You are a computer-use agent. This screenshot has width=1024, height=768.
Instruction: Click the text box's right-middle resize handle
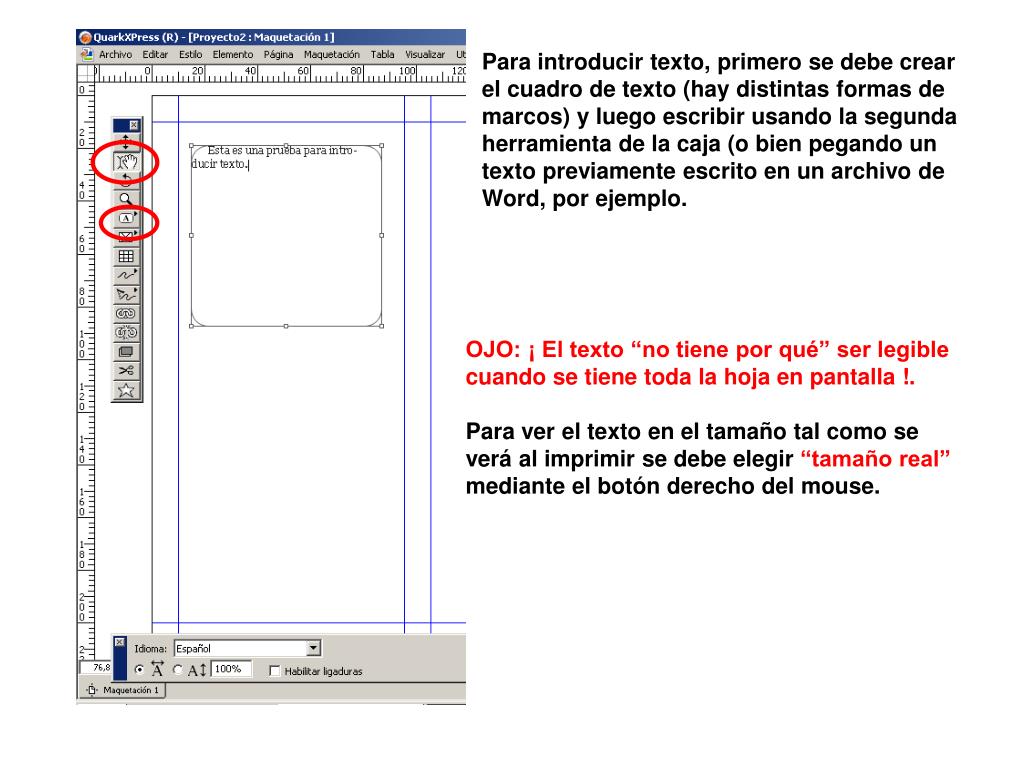[x=381, y=235]
